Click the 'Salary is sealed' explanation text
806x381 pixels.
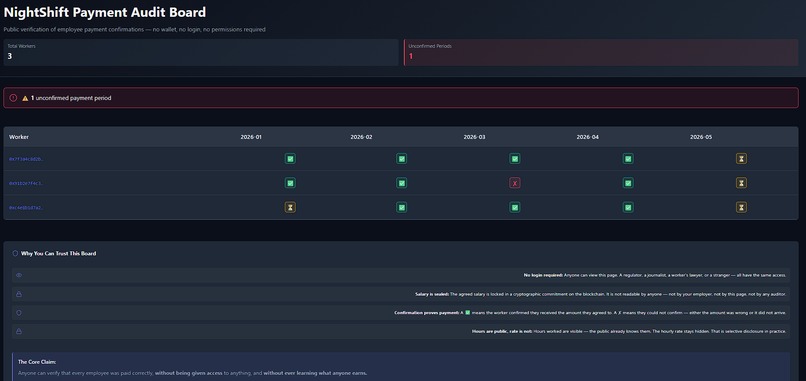(601, 294)
